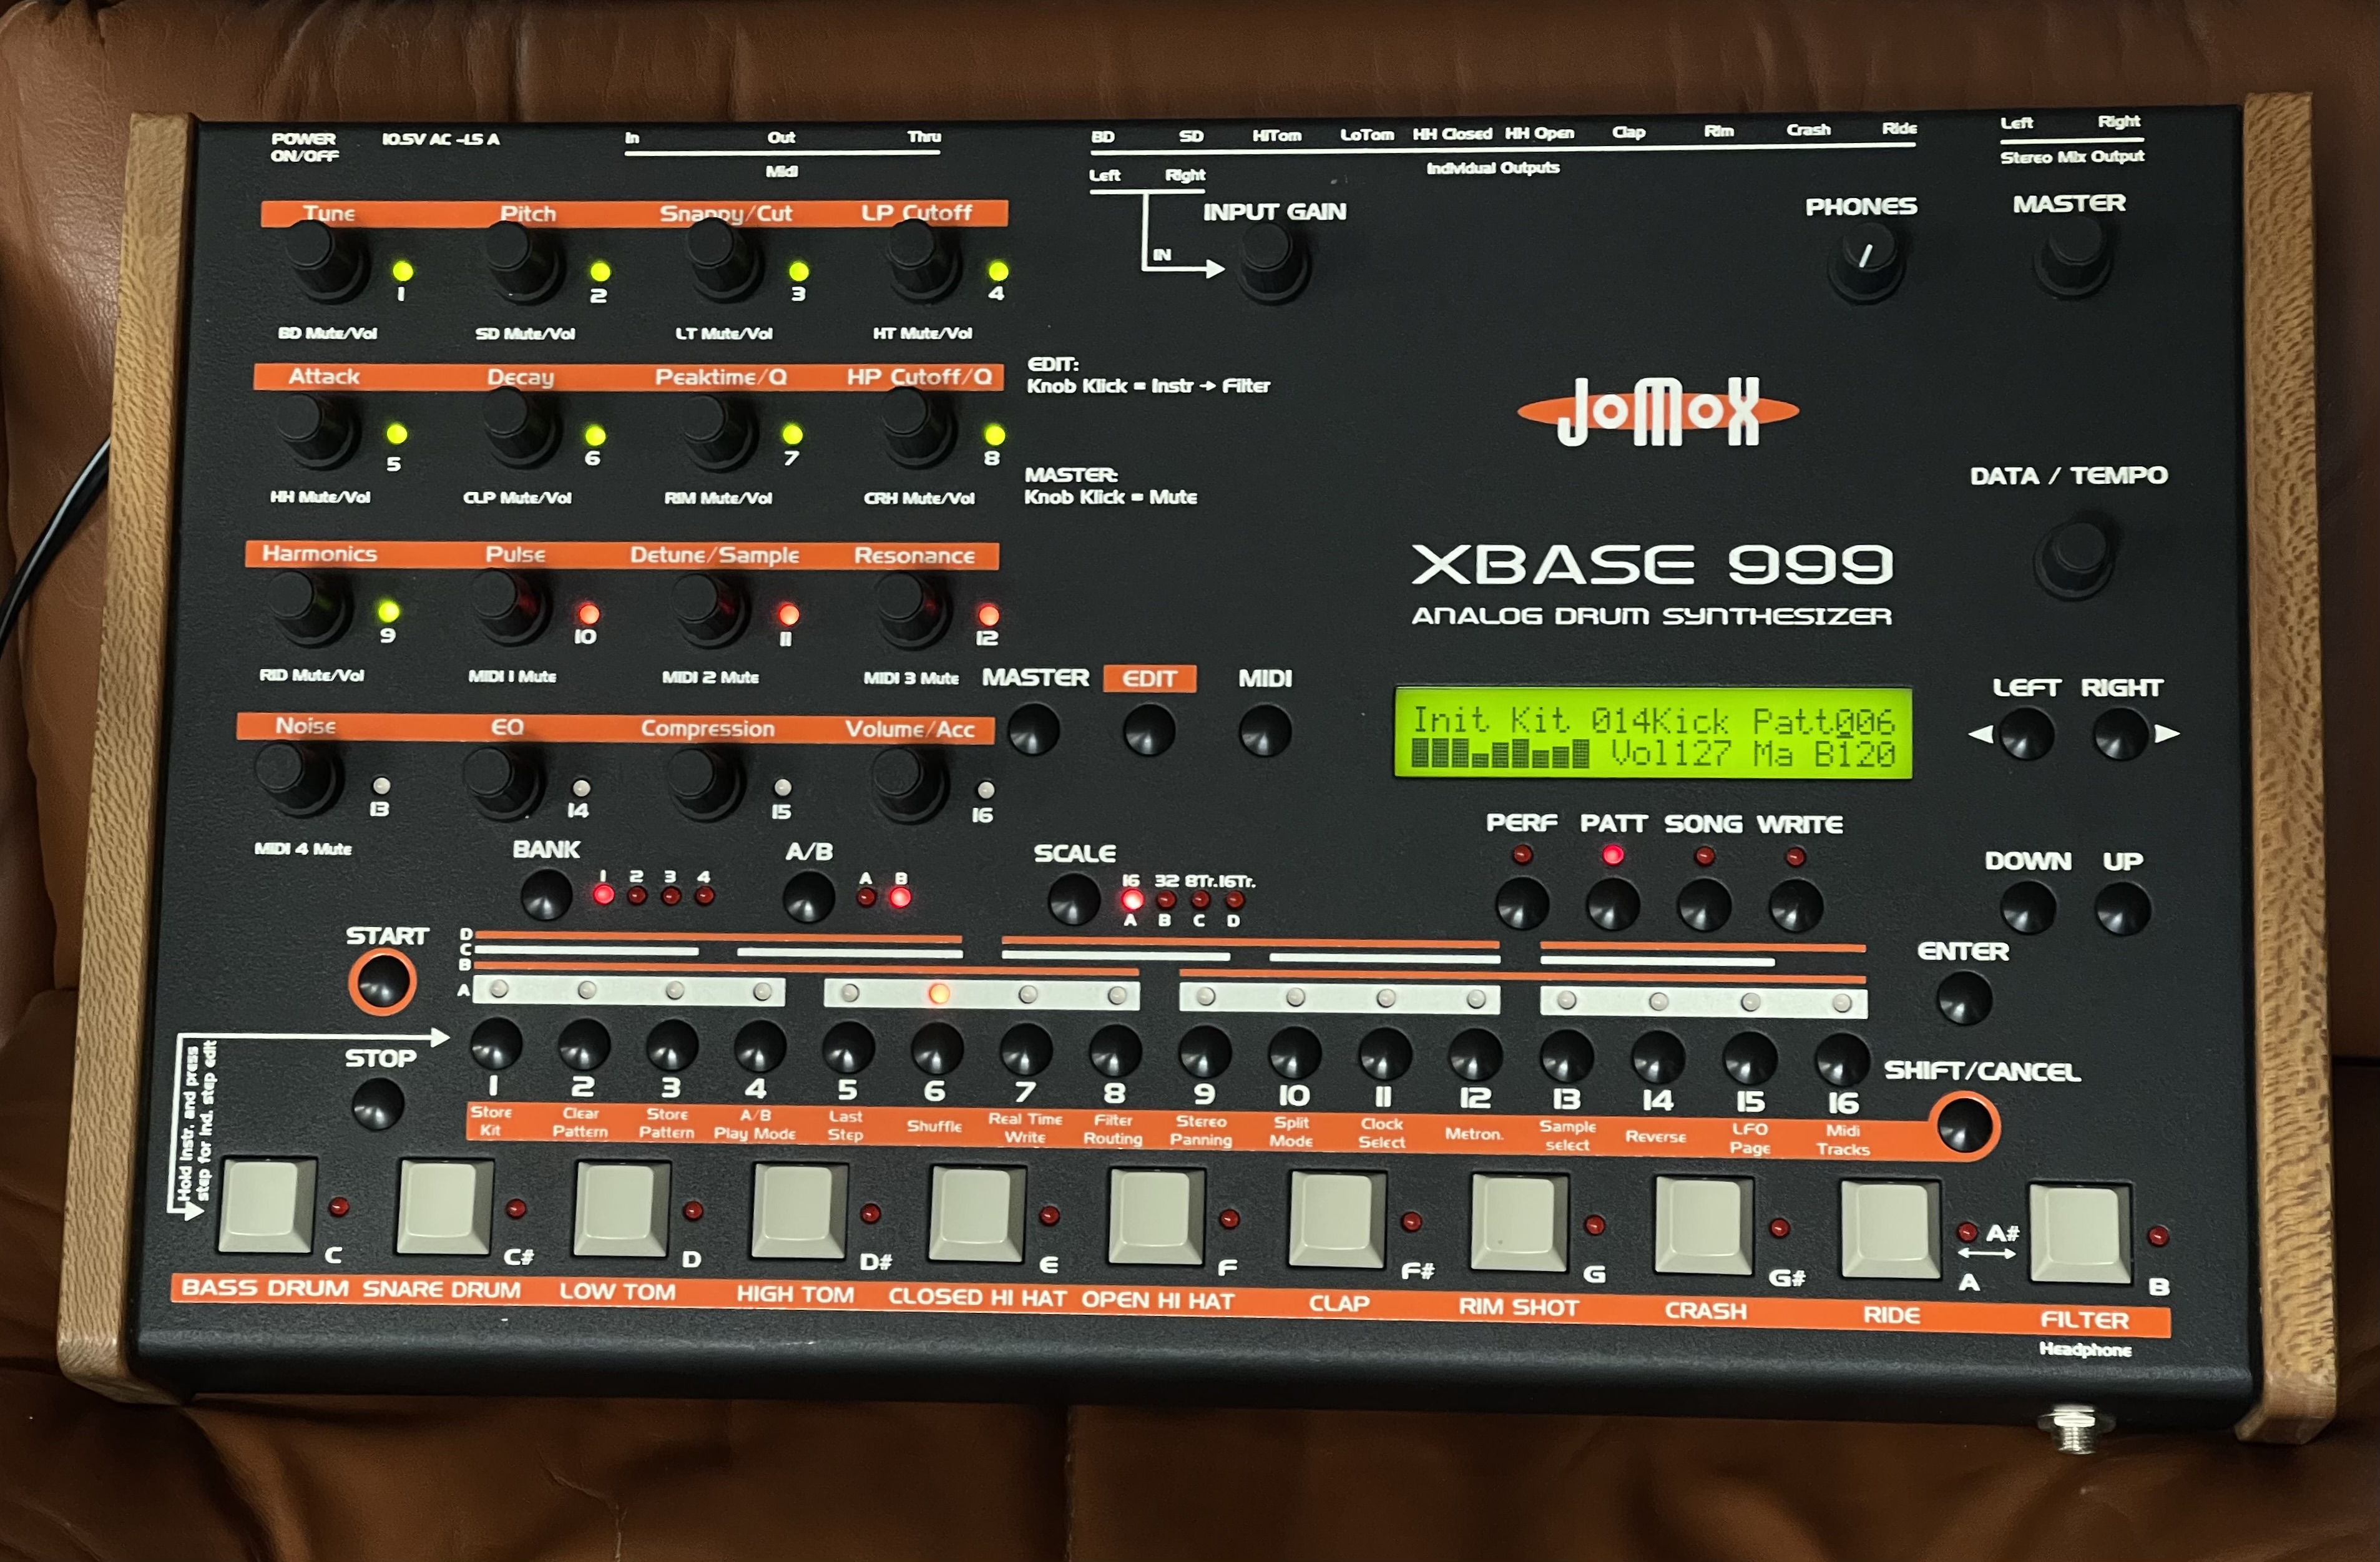
Task: Toggle step 6 Shuffle button
Action: tap(937, 1050)
